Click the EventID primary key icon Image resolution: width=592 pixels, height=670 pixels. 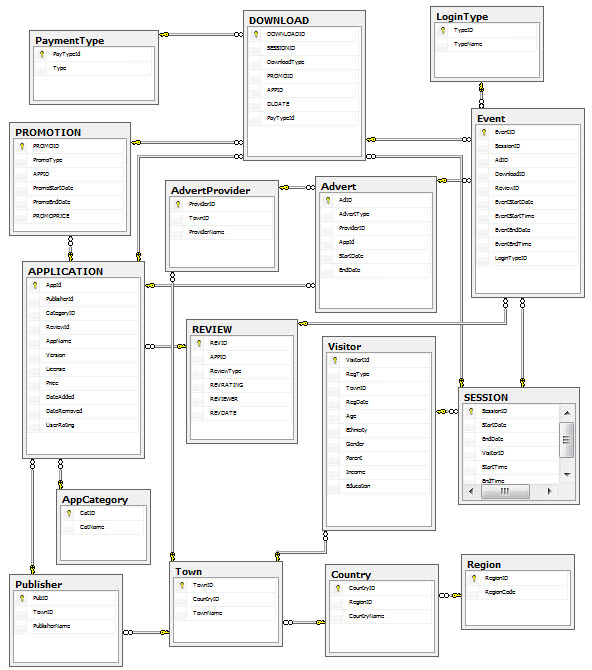point(483,132)
